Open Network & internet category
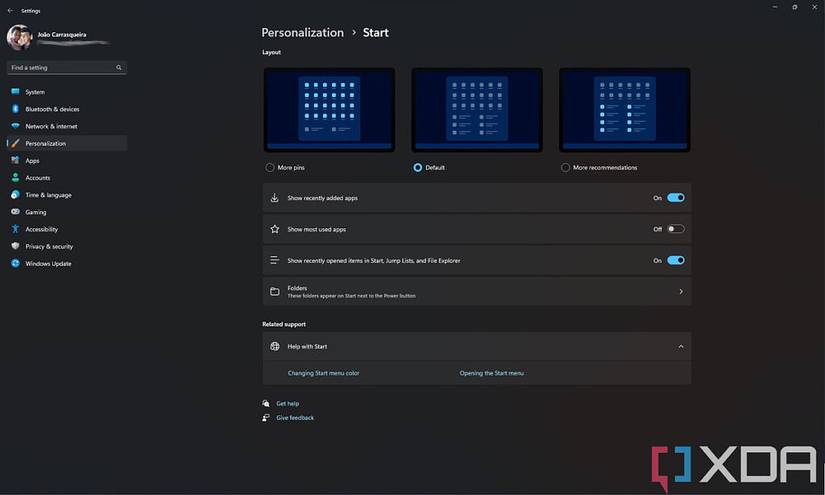The image size is (825, 495). 67,126
